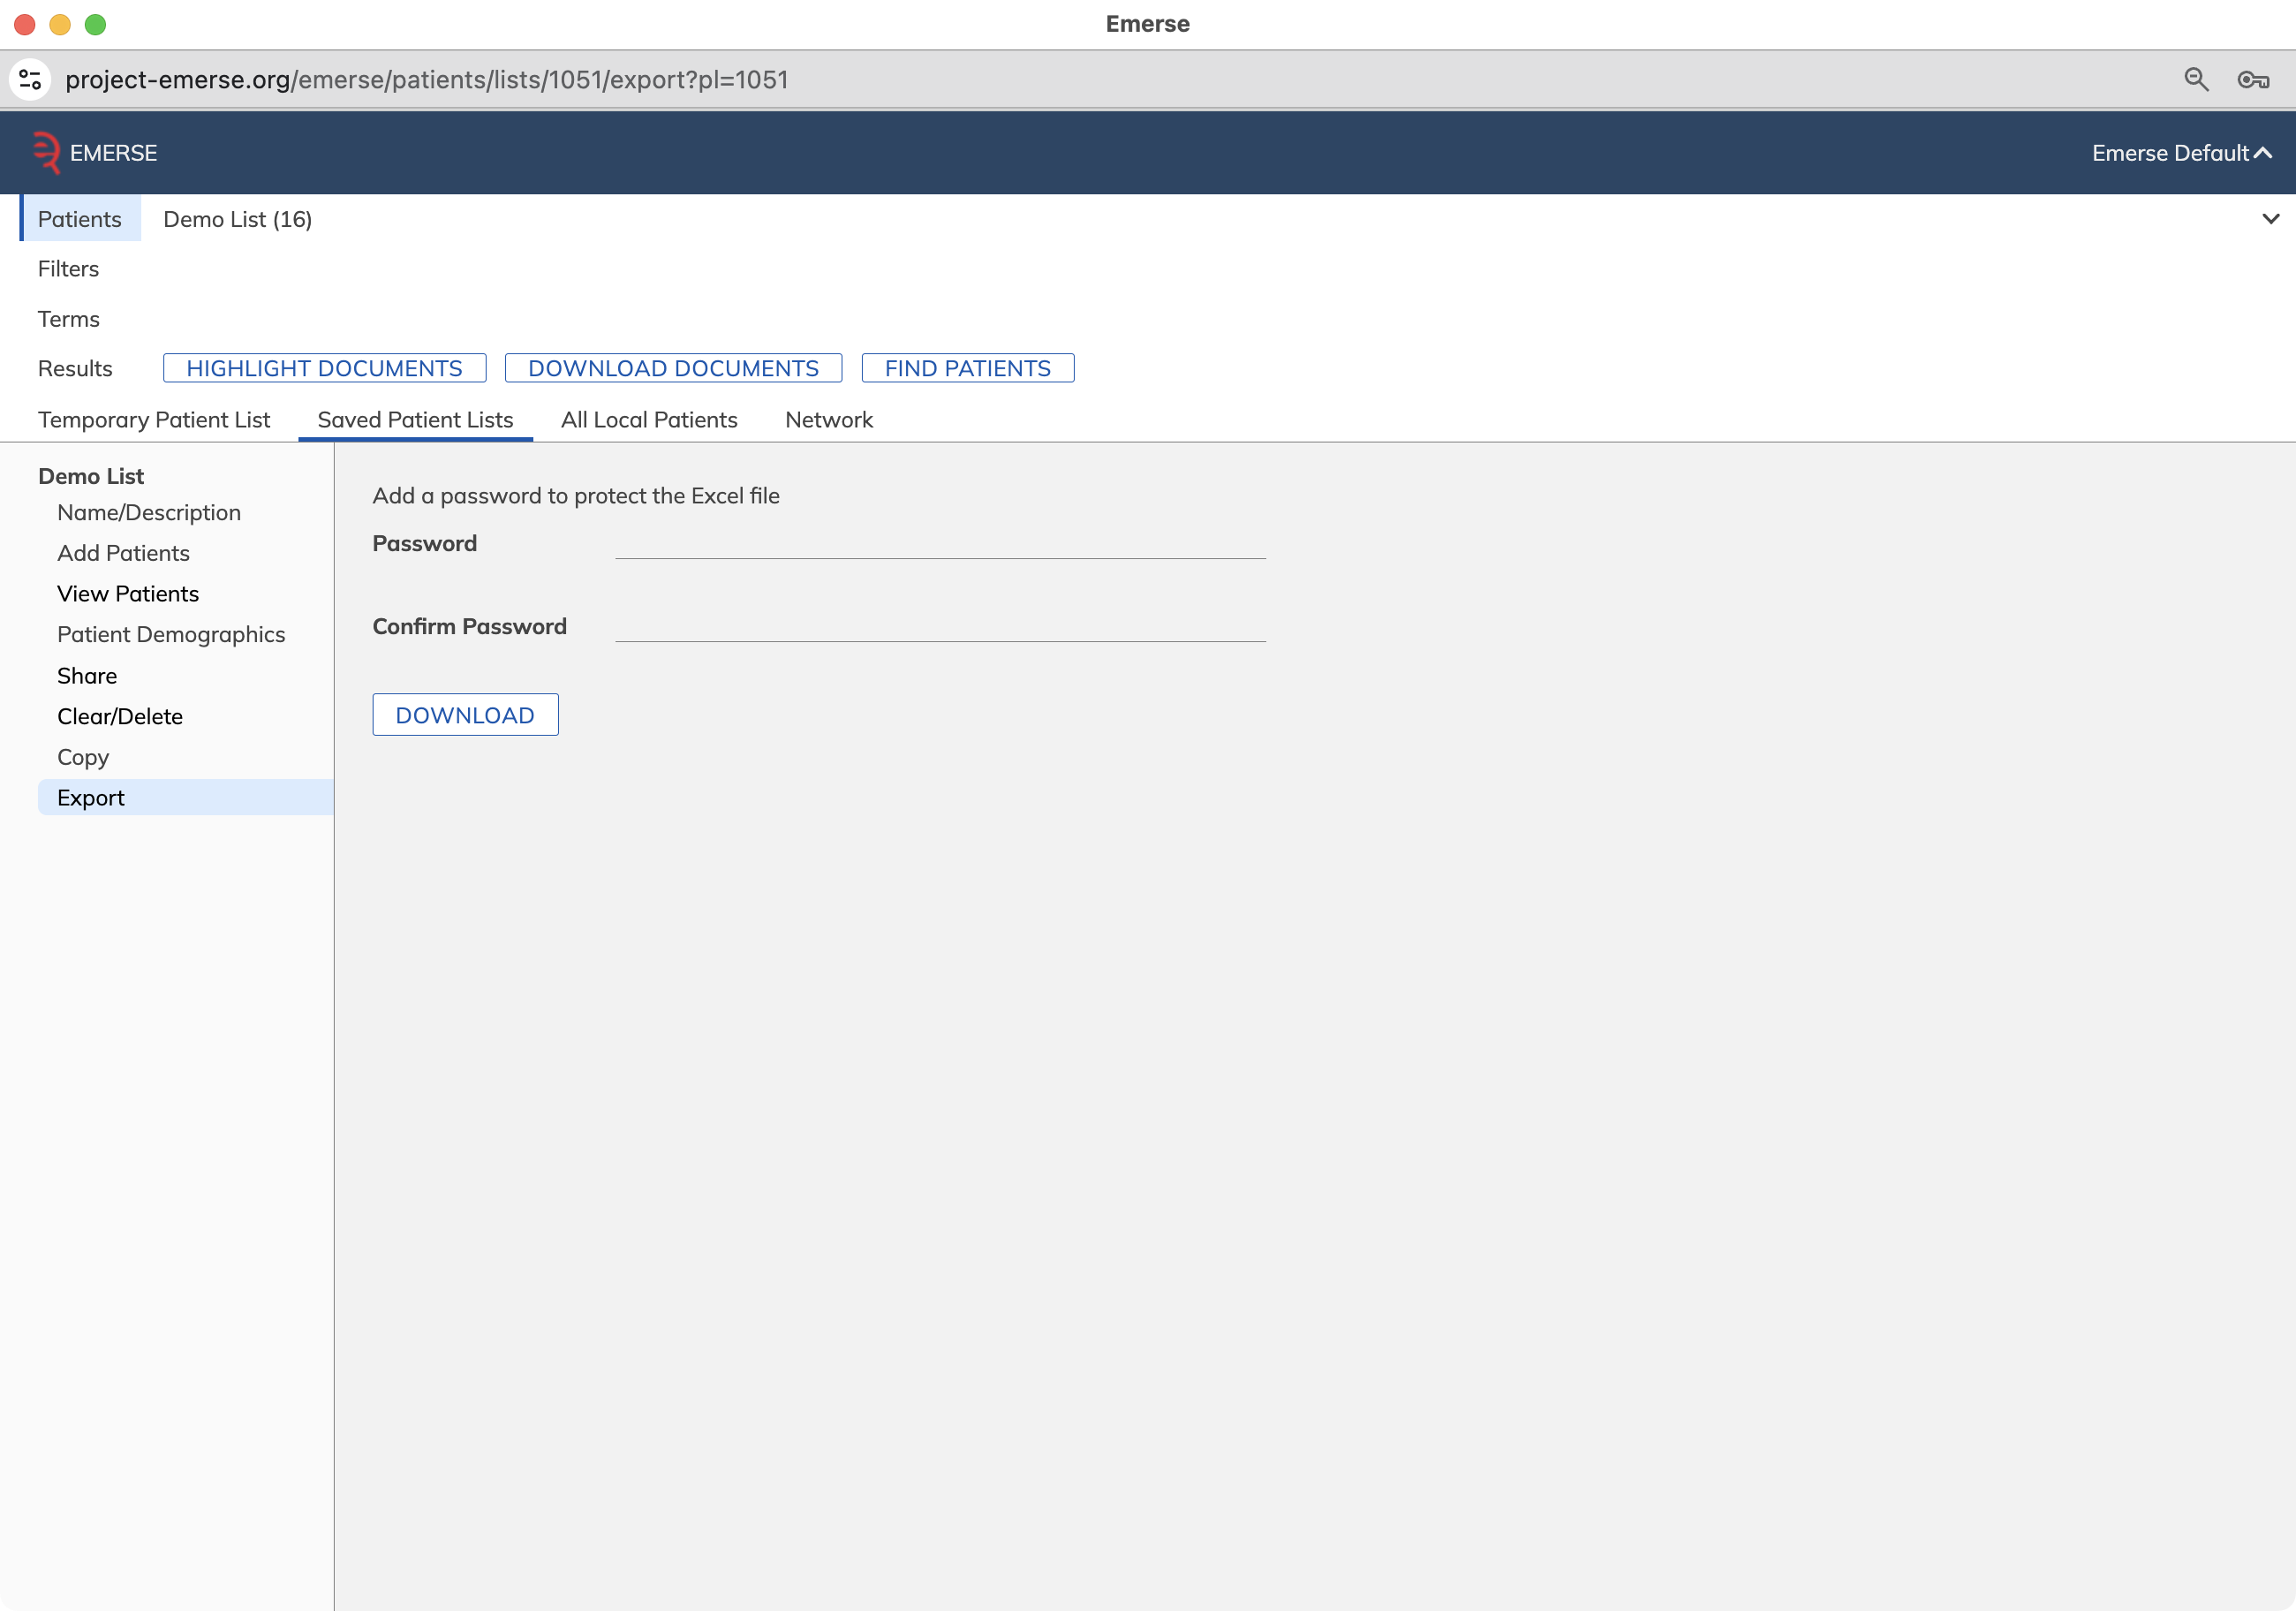Open the password key icon in address bar
The image size is (2296, 1611).
2253,80
